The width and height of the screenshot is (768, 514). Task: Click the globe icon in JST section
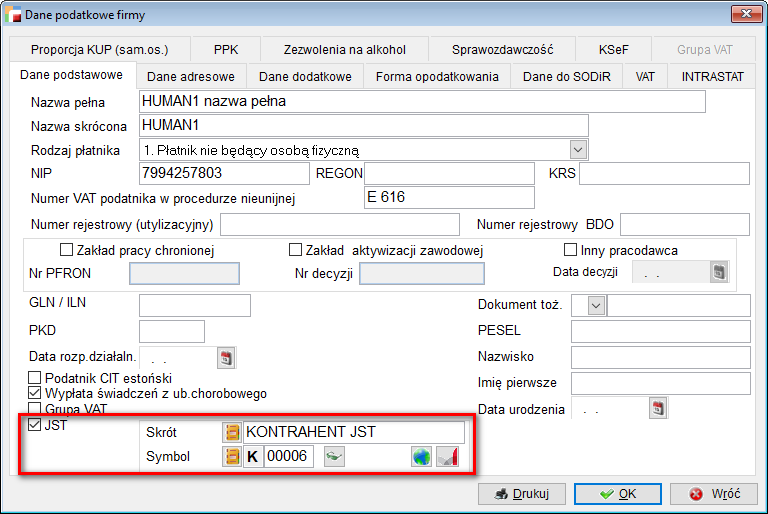click(x=421, y=457)
